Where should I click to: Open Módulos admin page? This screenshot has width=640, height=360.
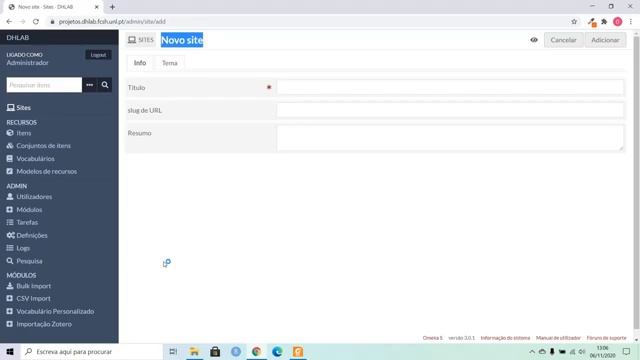[24, 209]
